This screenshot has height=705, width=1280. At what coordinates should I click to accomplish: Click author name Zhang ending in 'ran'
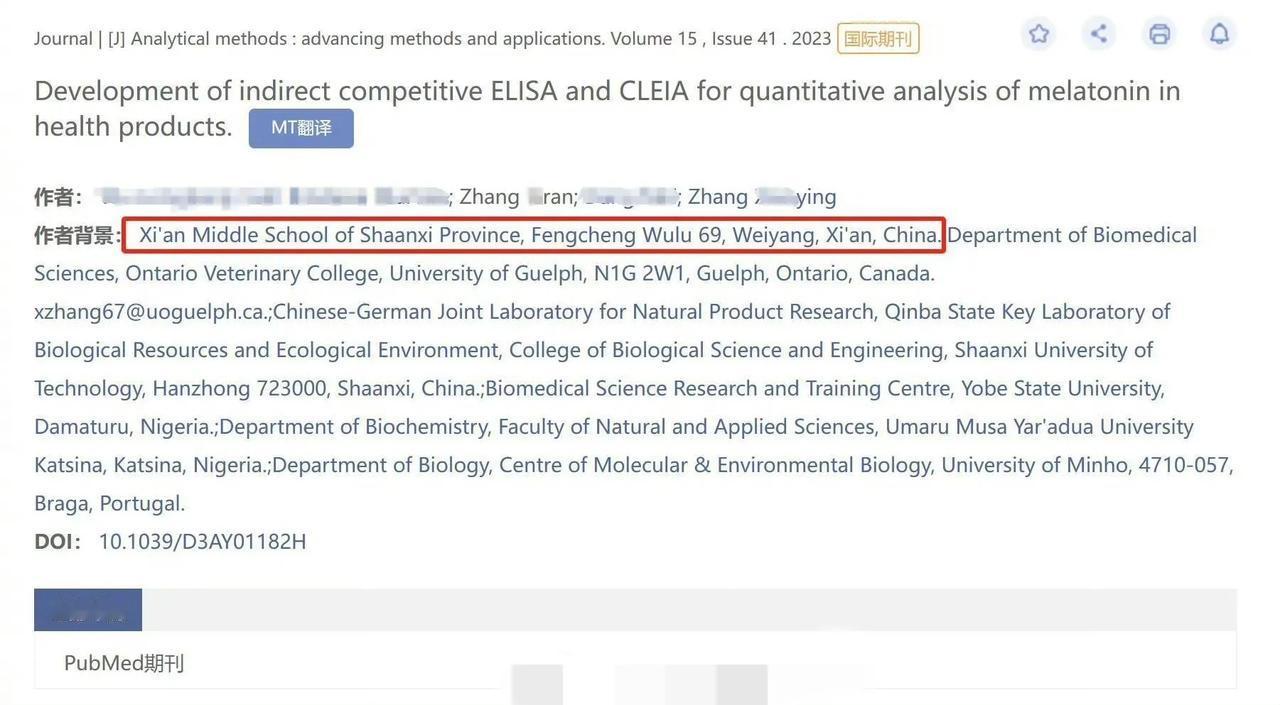tap(516, 197)
